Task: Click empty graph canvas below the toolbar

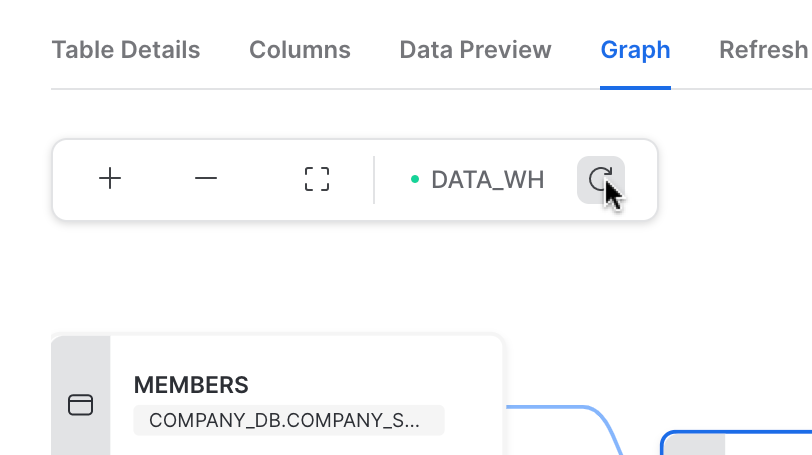Action: pyautogui.click(x=400, y=280)
